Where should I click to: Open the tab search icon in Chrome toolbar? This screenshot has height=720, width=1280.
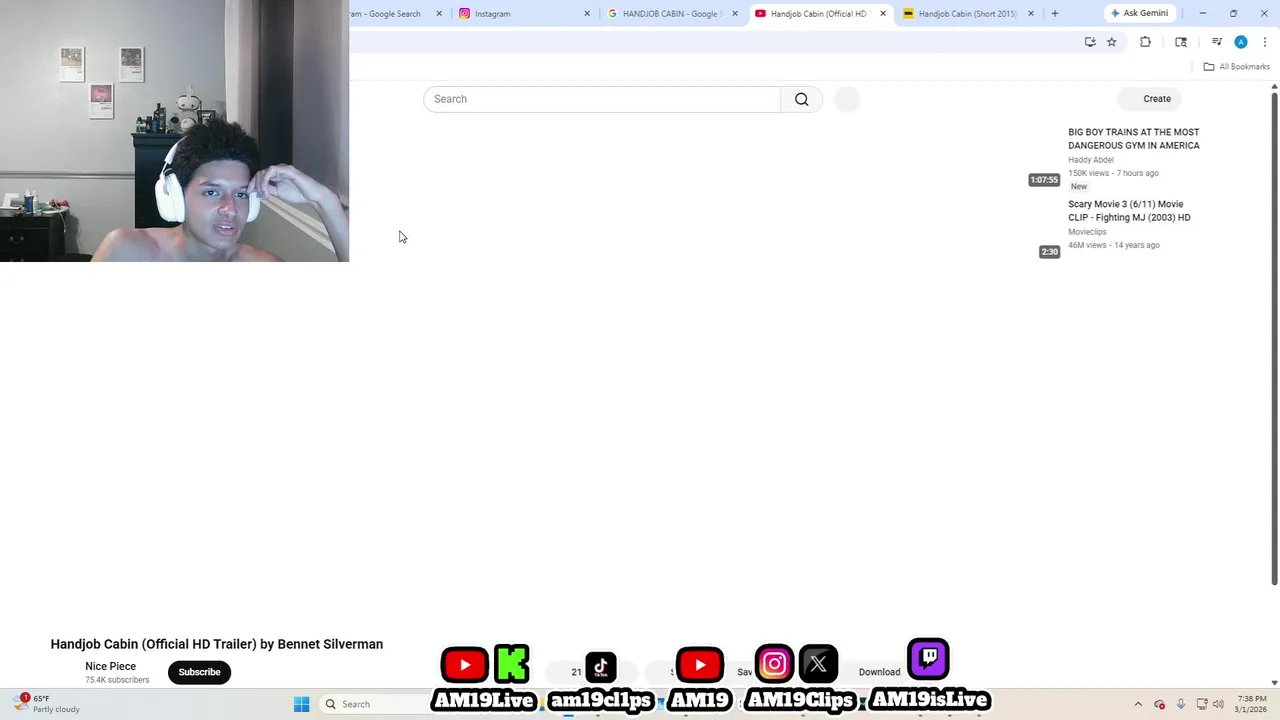[x=1181, y=42]
